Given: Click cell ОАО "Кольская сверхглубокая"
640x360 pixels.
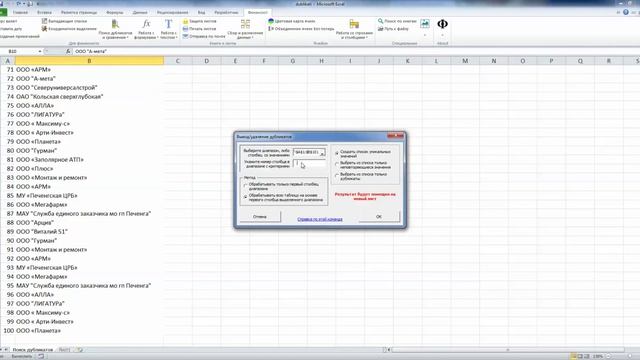Looking at the screenshot, I should (x=89, y=96).
